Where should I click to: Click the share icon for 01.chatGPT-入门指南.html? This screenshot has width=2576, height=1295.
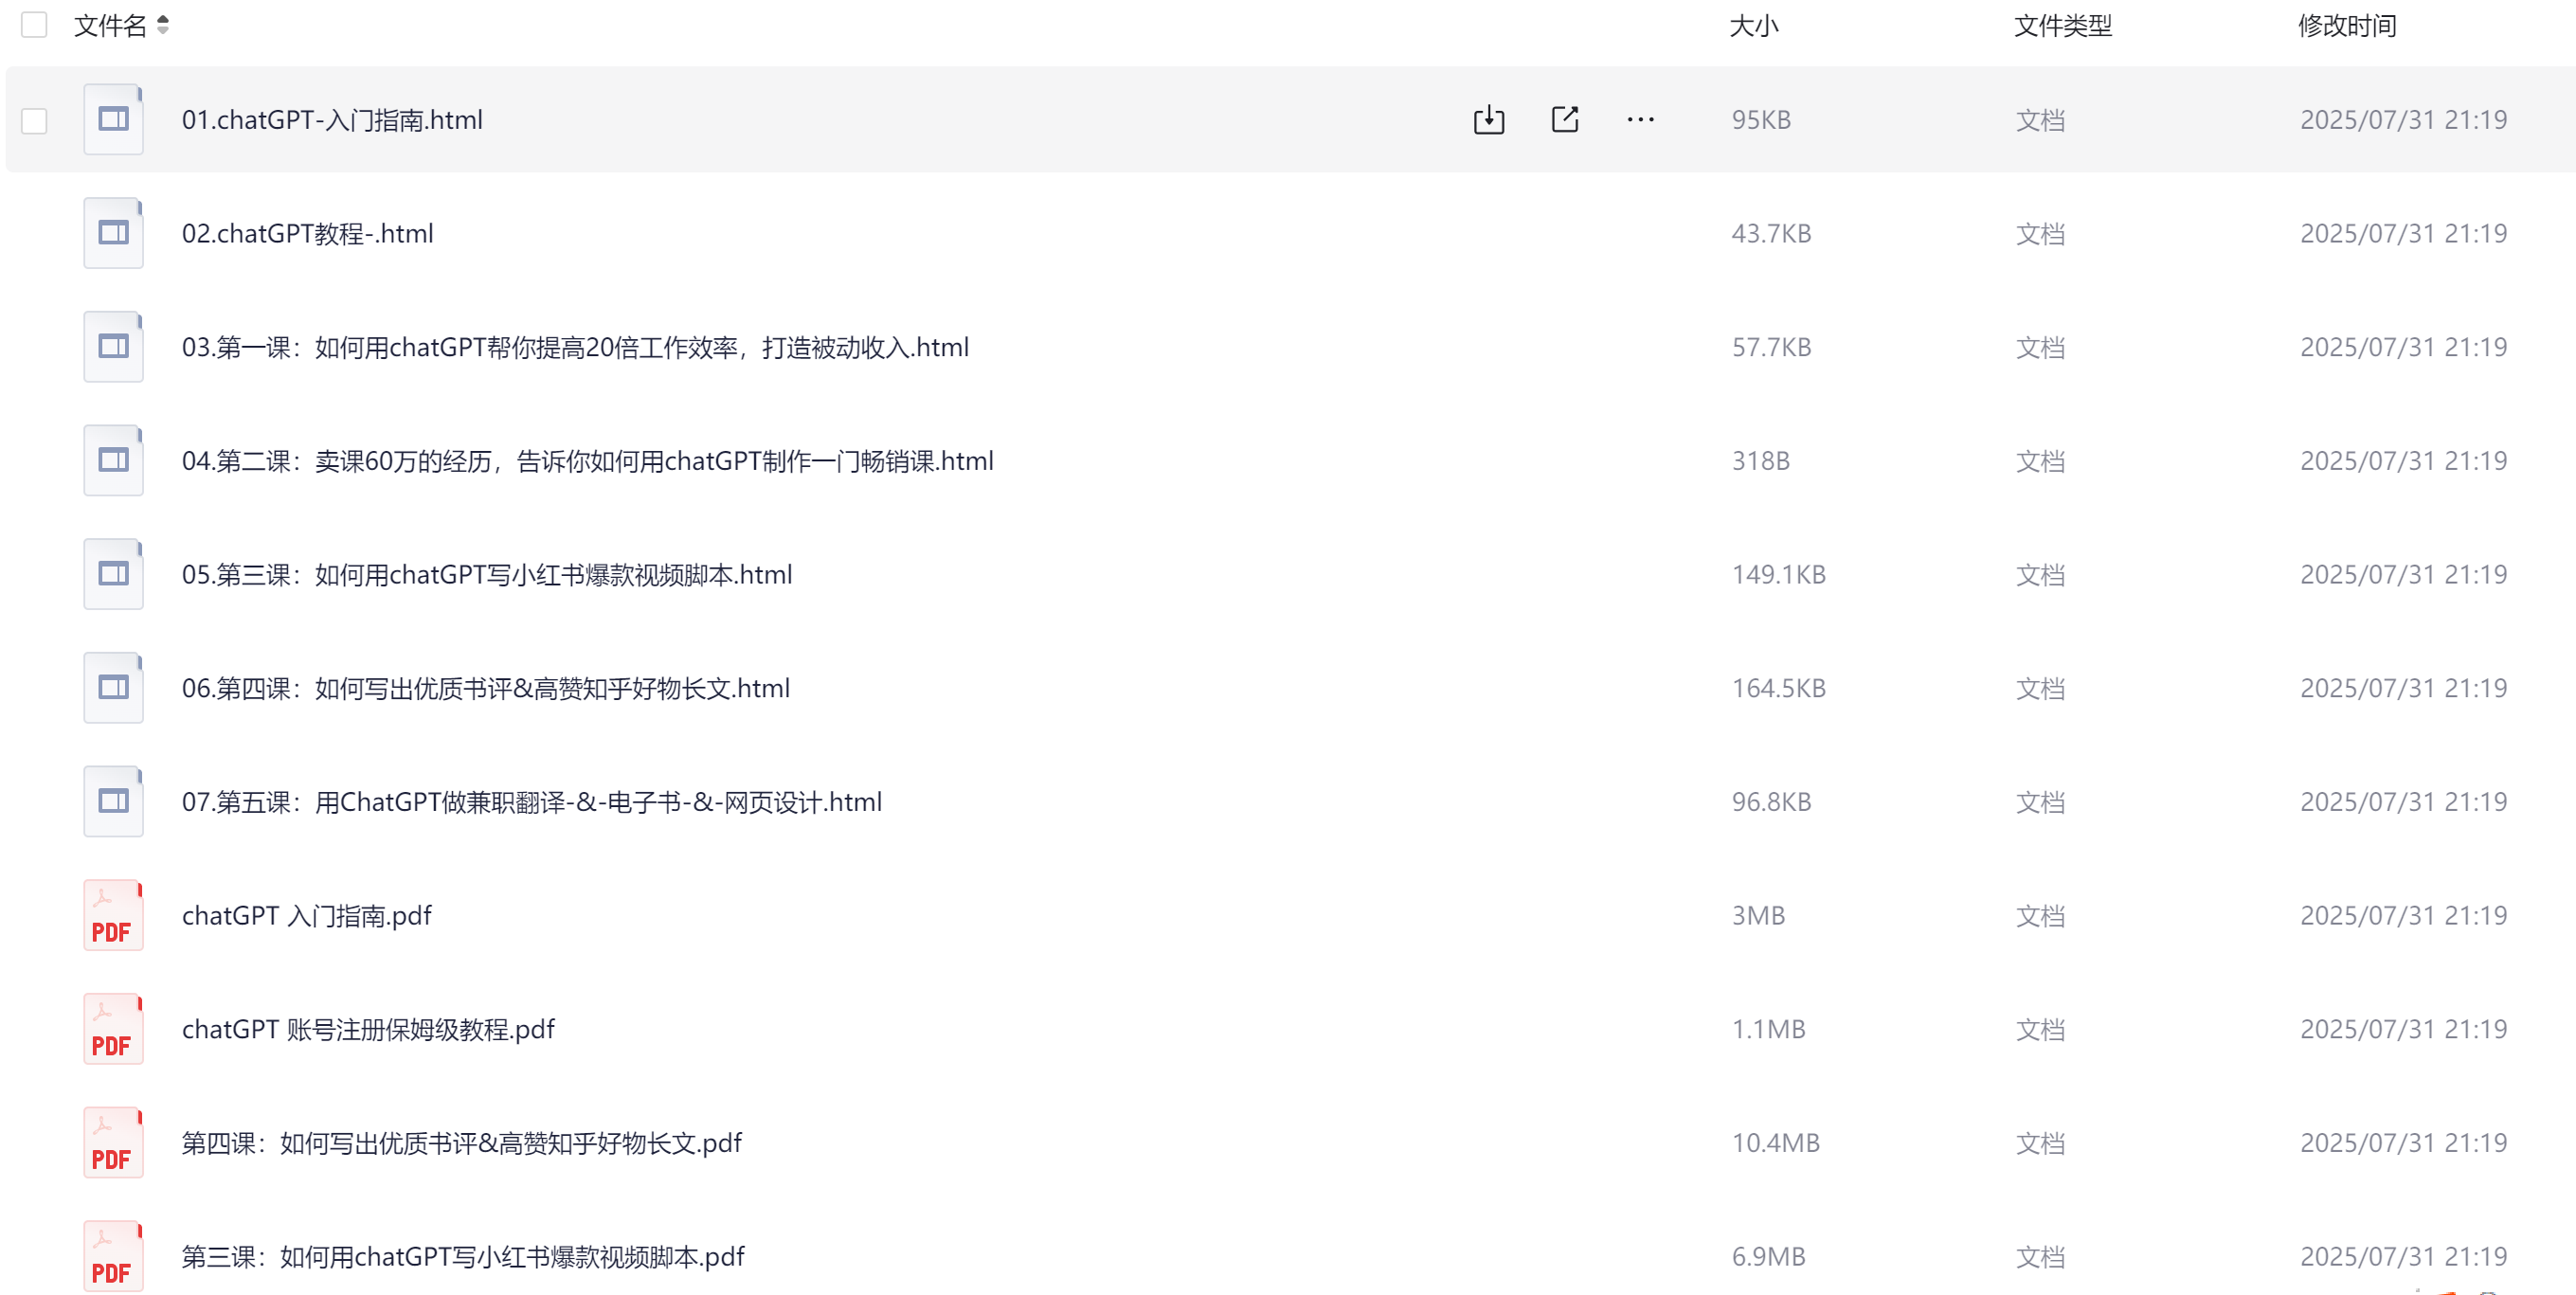pos(1565,120)
